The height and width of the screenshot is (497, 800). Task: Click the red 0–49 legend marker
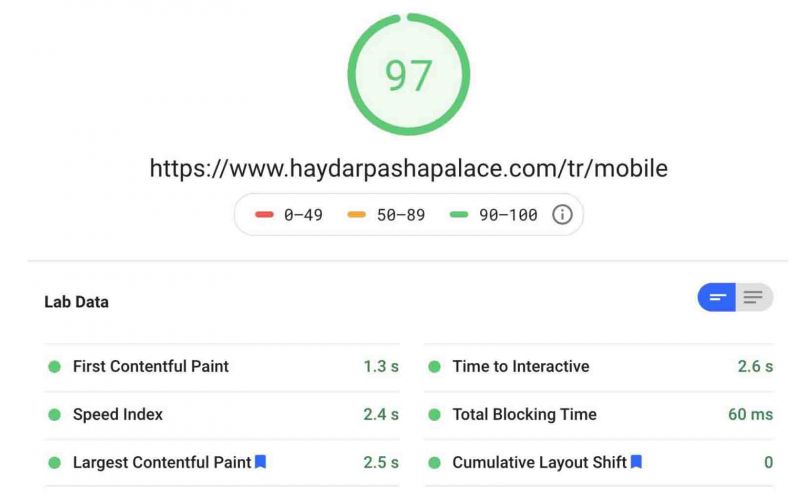(x=264, y=215)
